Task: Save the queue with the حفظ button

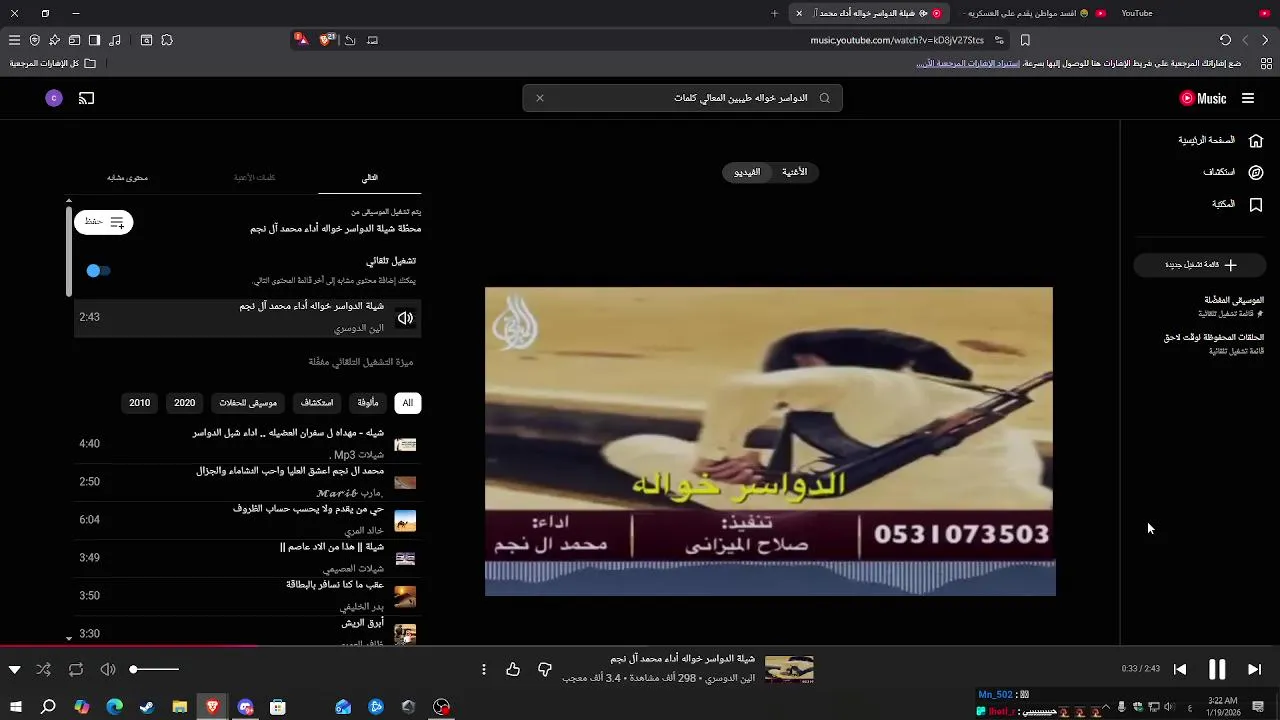Action: (104, 222)
